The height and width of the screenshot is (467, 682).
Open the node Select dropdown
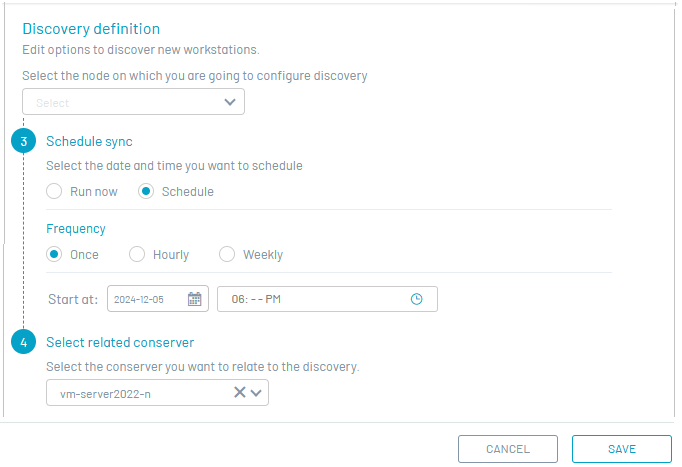[x=133, y=102]
